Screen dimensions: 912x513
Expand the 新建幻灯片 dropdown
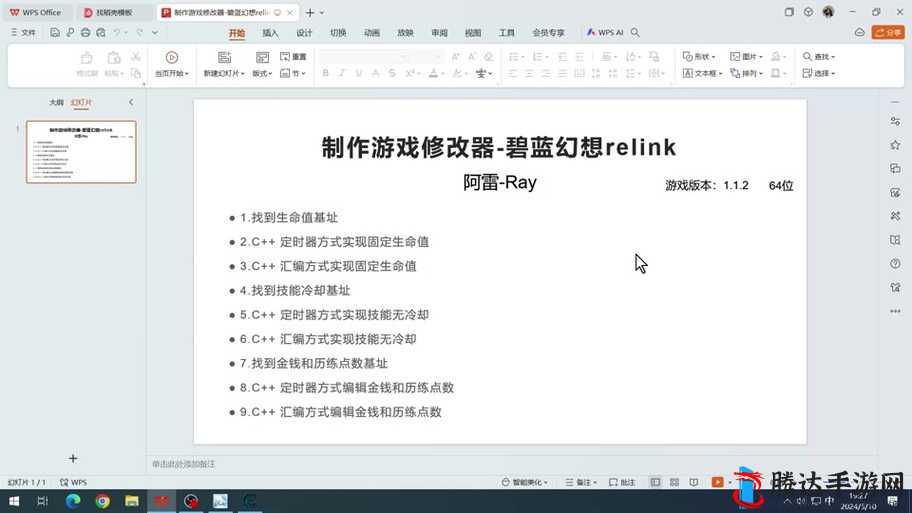pyautogui.click(x=224, y=73)
